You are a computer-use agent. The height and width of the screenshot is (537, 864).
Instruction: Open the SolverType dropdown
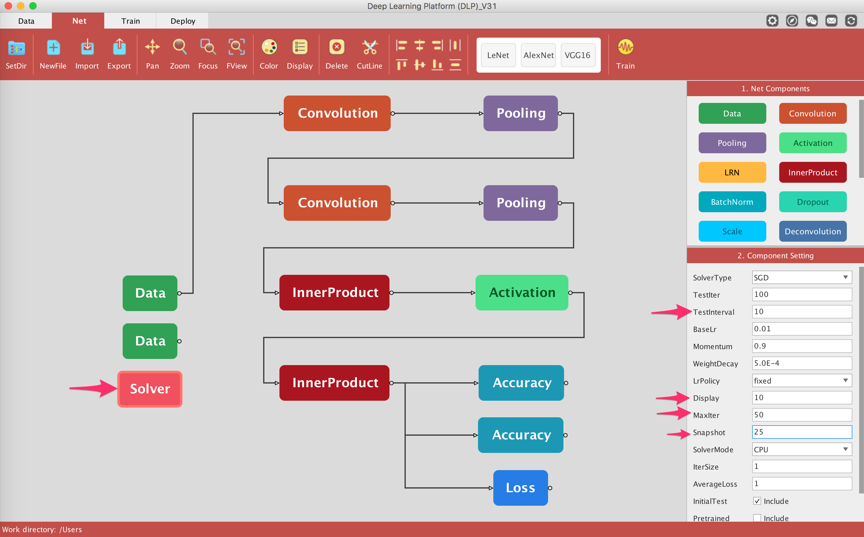[x=801, y=278]
